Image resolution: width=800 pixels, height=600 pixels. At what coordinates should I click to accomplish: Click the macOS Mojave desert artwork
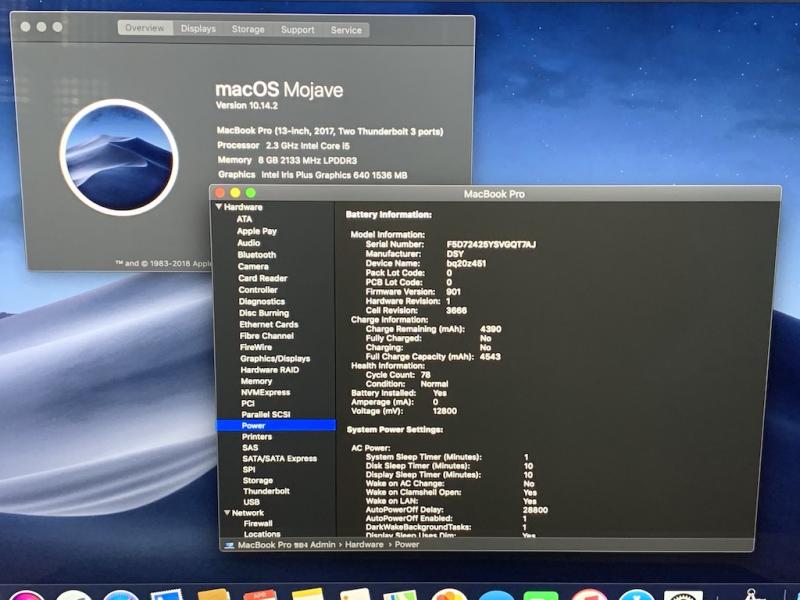tap(119, 157)
